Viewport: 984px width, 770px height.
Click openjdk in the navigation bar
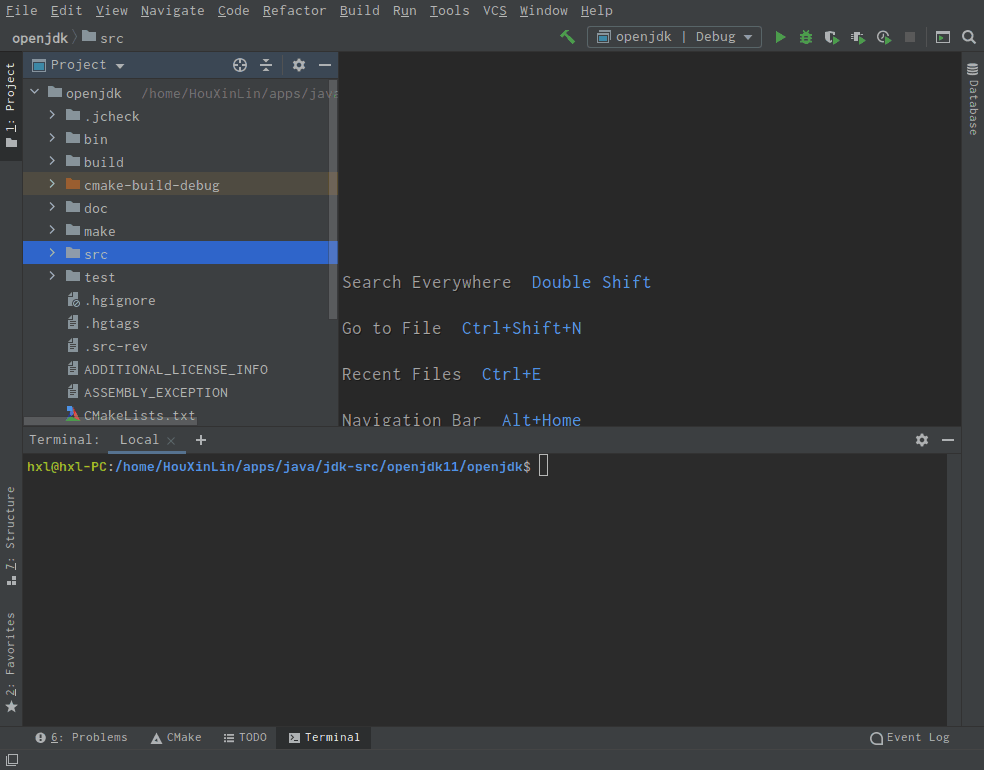pos(40,38)
